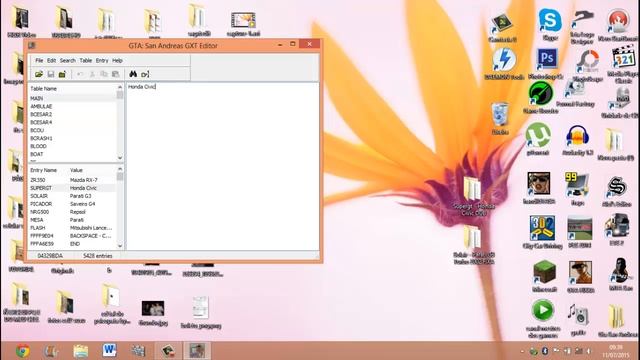Open the Table menu

point(85,60)
